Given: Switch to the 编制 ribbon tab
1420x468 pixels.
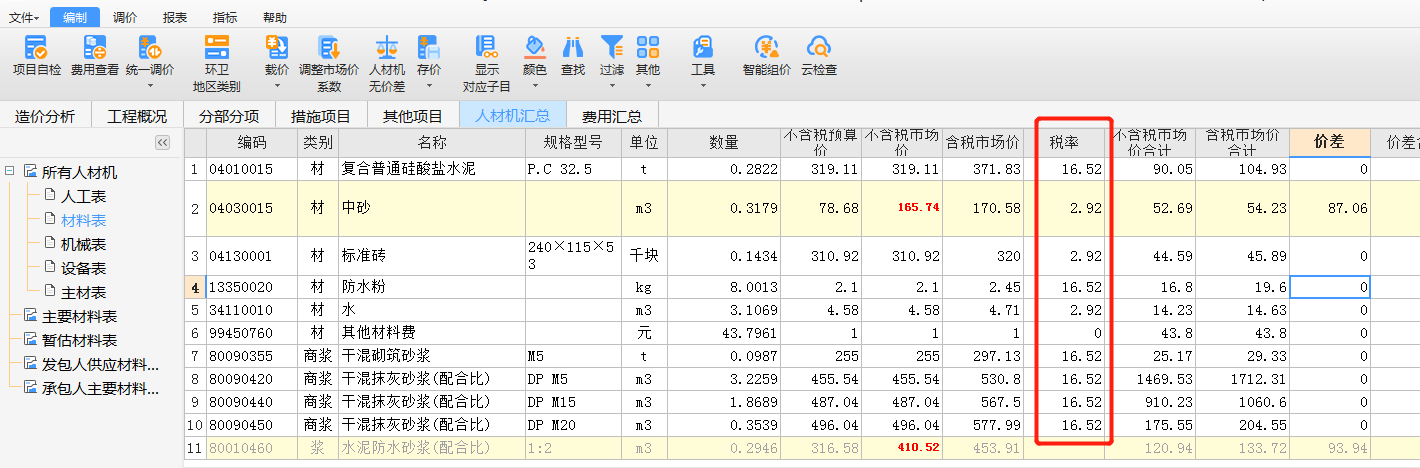Looking at the screenshot, I should click(75, 17).
